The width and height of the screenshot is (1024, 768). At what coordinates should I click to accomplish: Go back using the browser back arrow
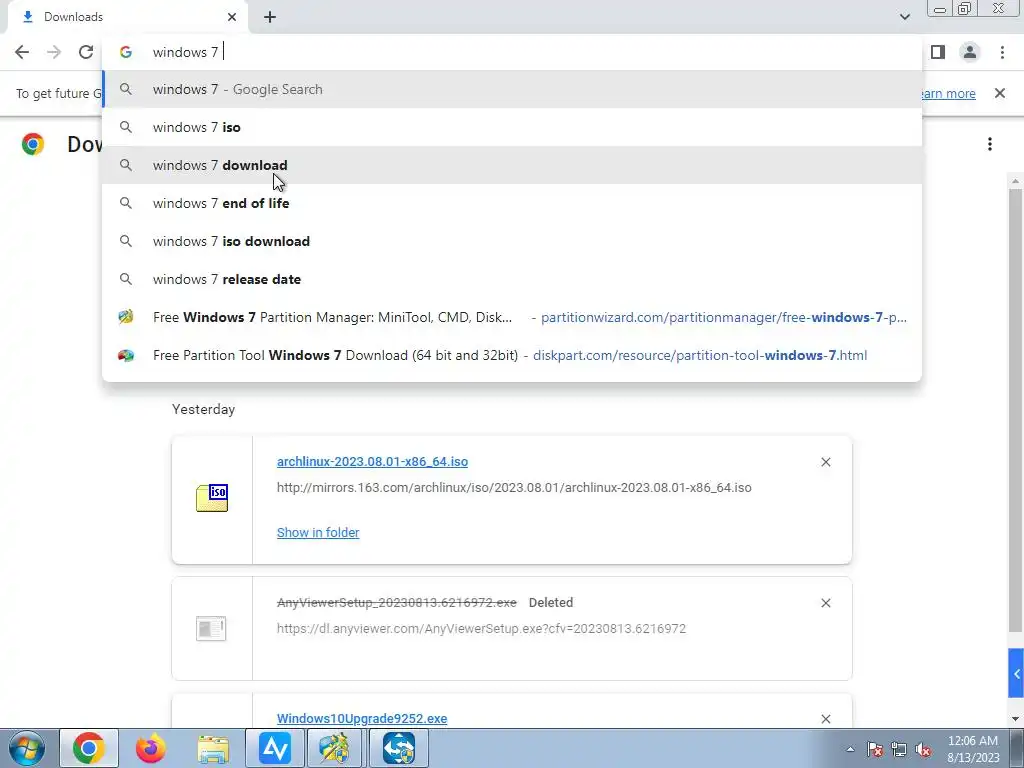coord(22,52)
